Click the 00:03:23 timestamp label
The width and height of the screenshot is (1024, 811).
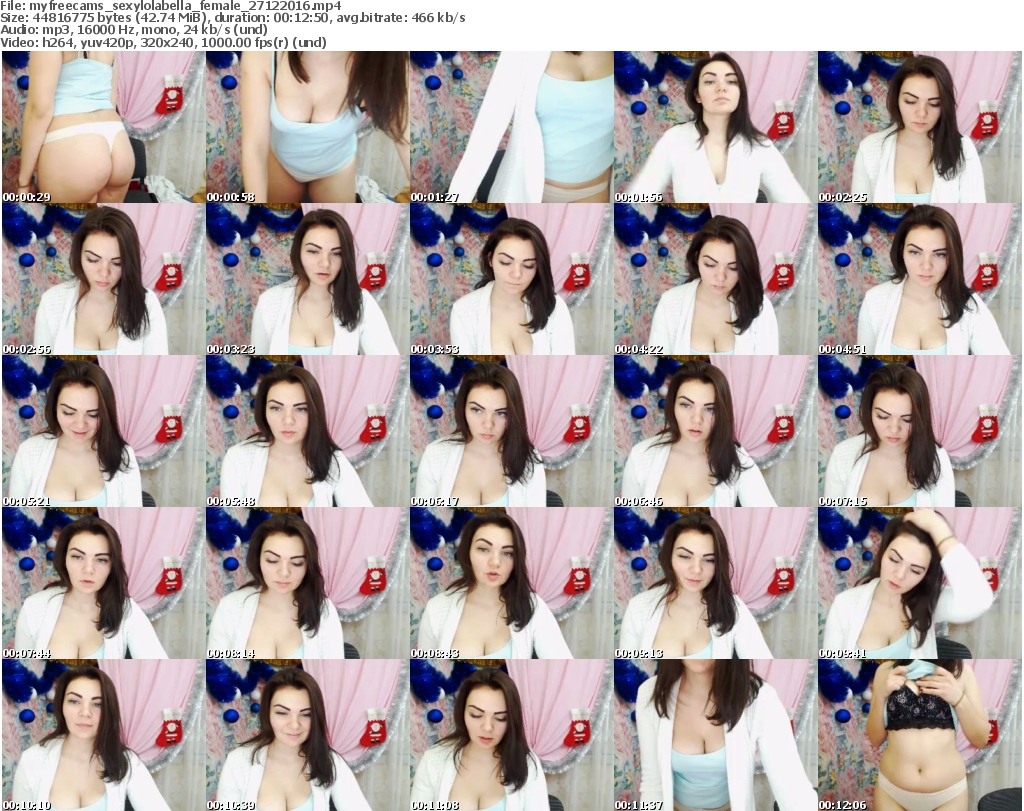[231, 349]
